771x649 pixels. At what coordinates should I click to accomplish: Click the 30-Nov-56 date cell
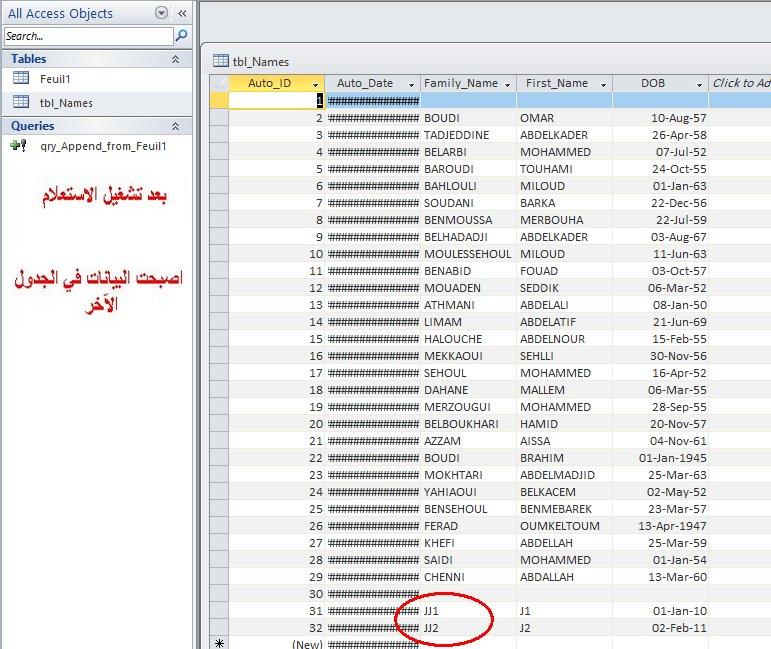click(660, 356)
